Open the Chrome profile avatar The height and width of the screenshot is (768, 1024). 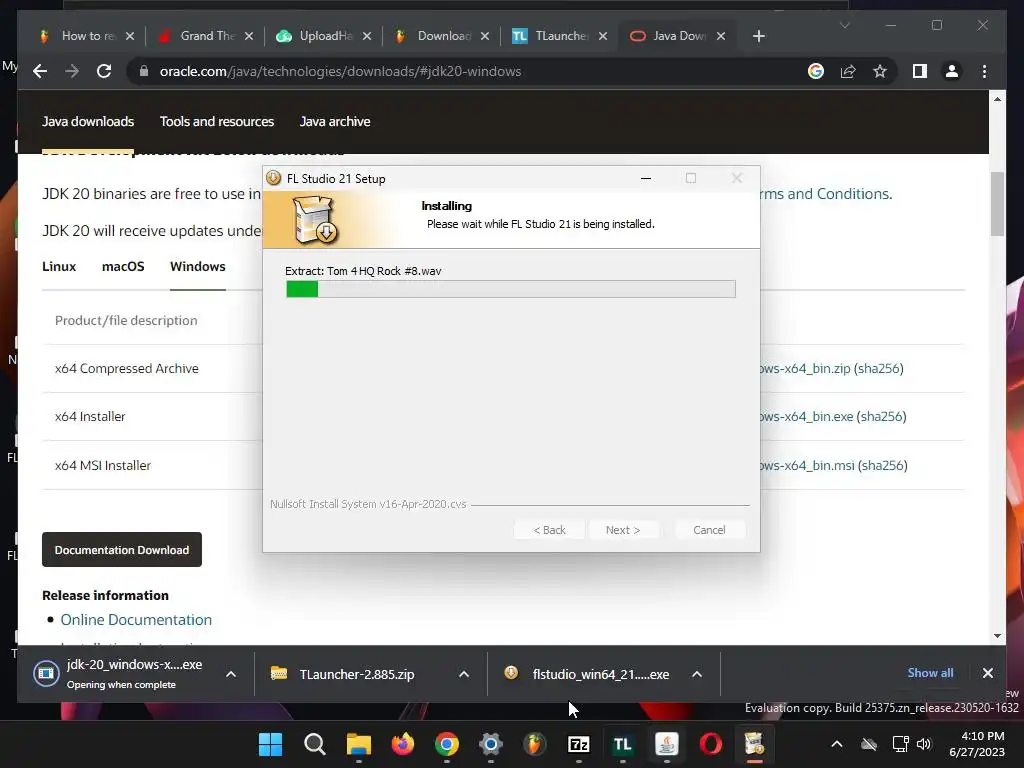pyautogui.click(x=952, y=71)
